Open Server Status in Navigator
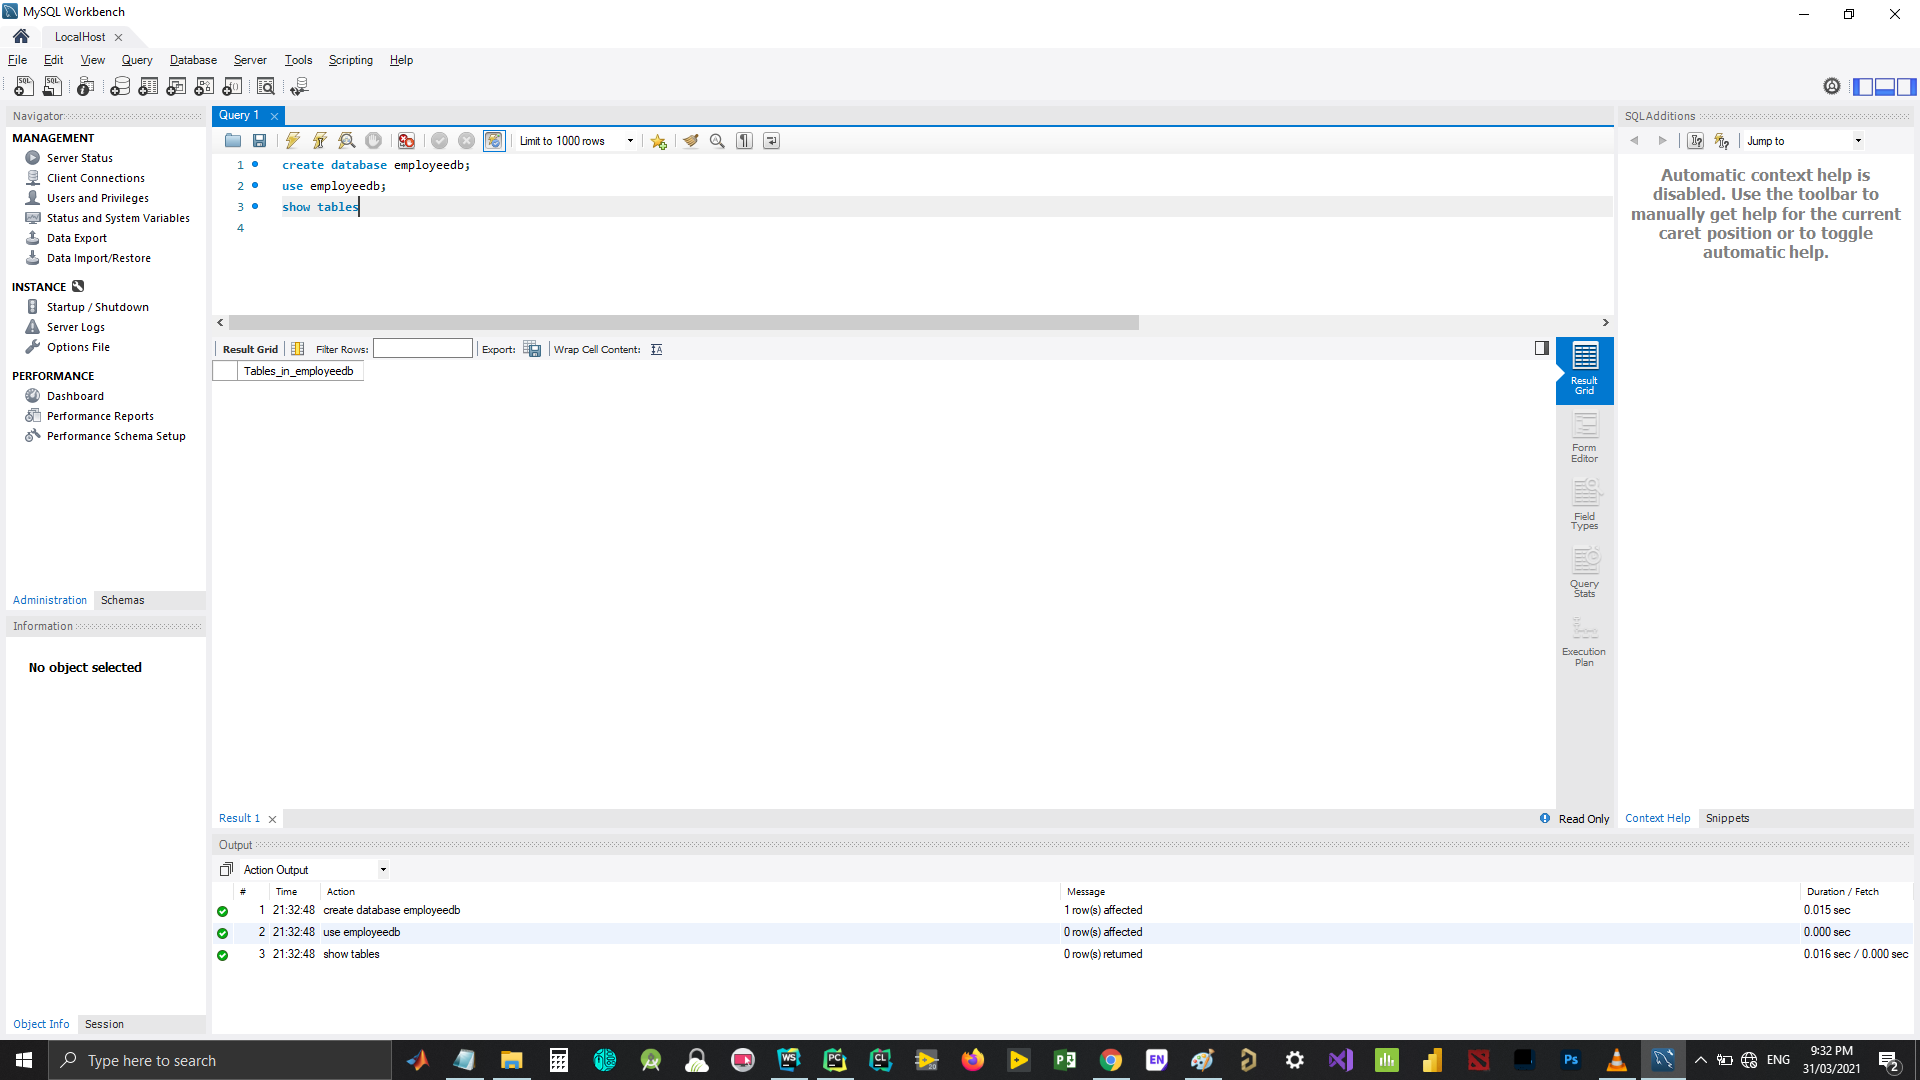This screenshot has width=1920, height=1080. coord(80,158)
